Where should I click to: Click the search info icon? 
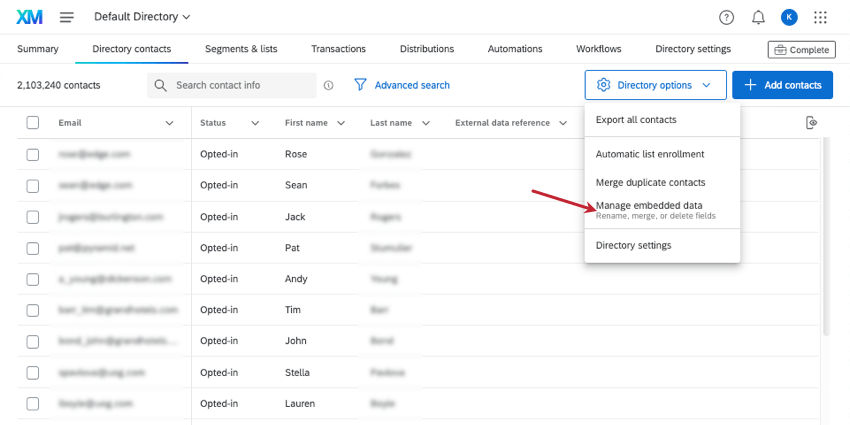328,86
